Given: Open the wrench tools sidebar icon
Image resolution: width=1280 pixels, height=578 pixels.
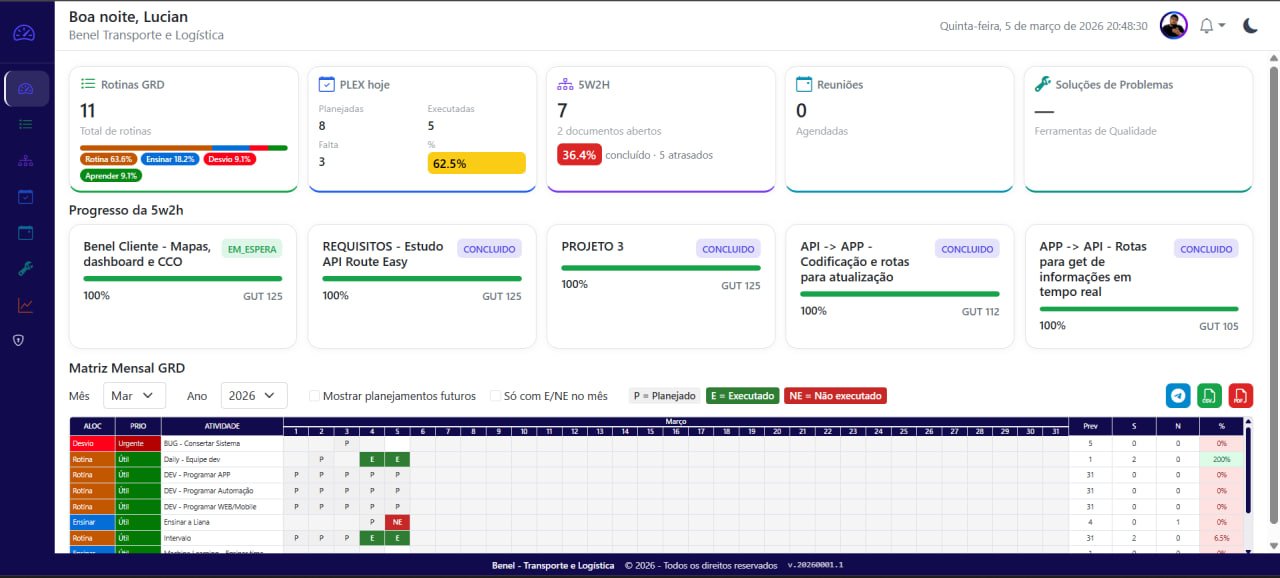Looking at the screenshot, I should [x=26, y=268].
